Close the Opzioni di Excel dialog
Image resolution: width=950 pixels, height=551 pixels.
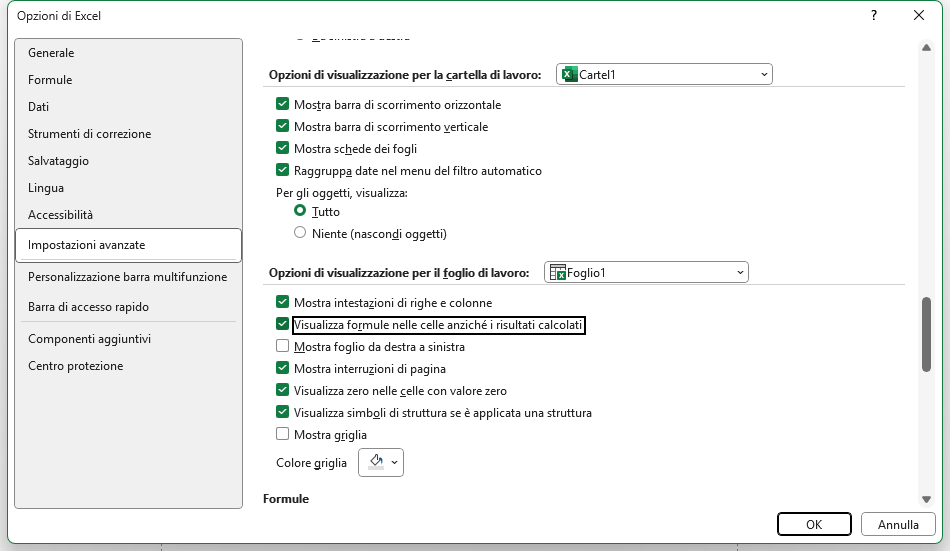coord(919,16)
